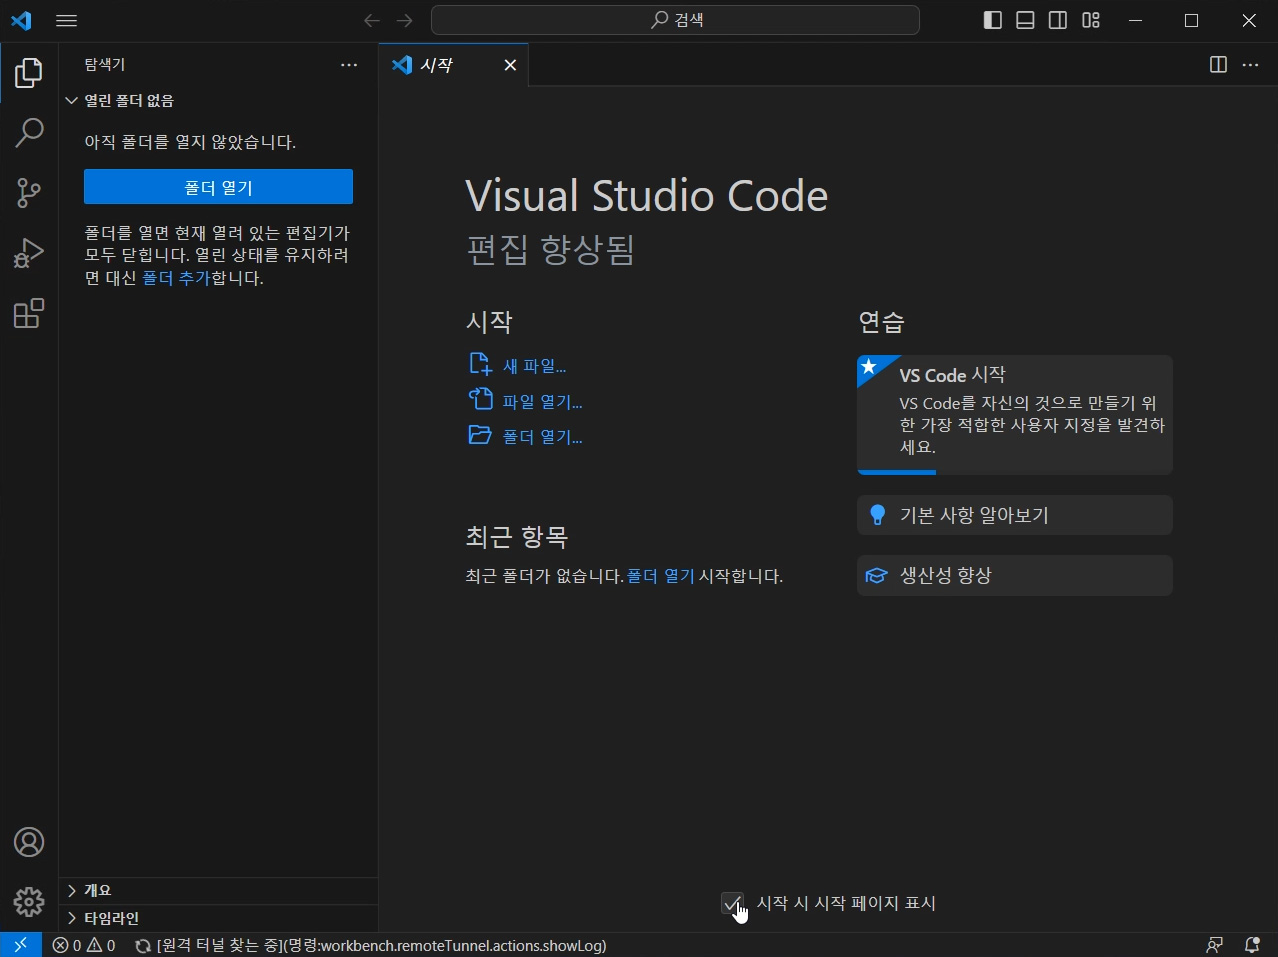Click the 파일 열기... link
Image resolution: width=1278 pixels, height=957 pixels.
(x=542, y=402)
